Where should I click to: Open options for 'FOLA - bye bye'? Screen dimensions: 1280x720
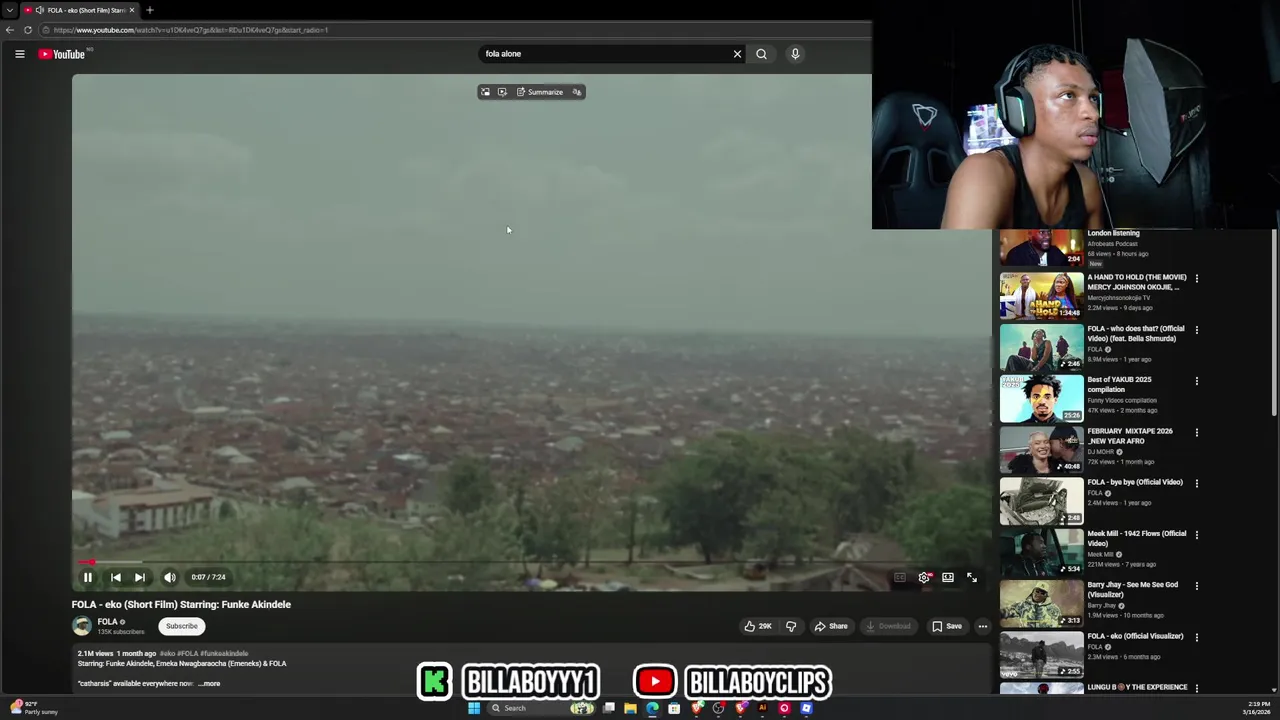1196,483
